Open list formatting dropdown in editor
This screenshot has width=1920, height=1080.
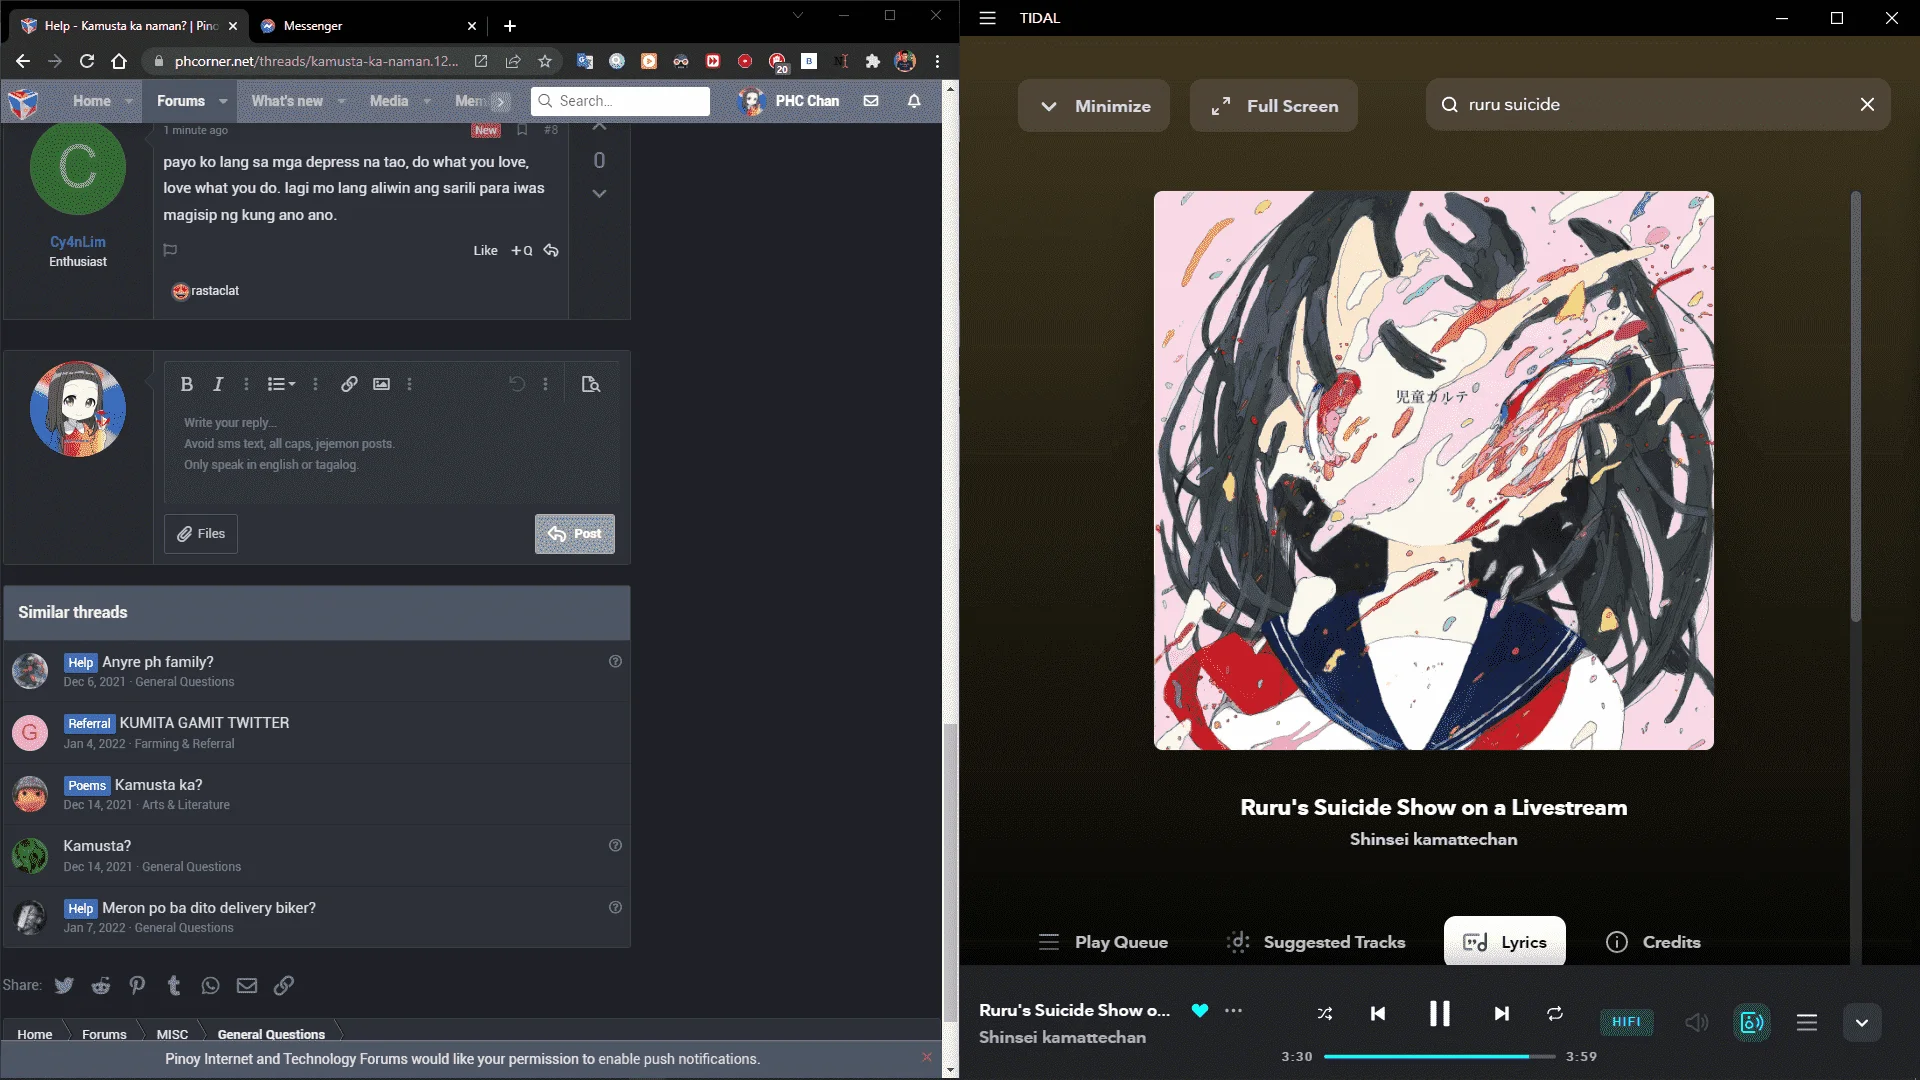point(281,384)
